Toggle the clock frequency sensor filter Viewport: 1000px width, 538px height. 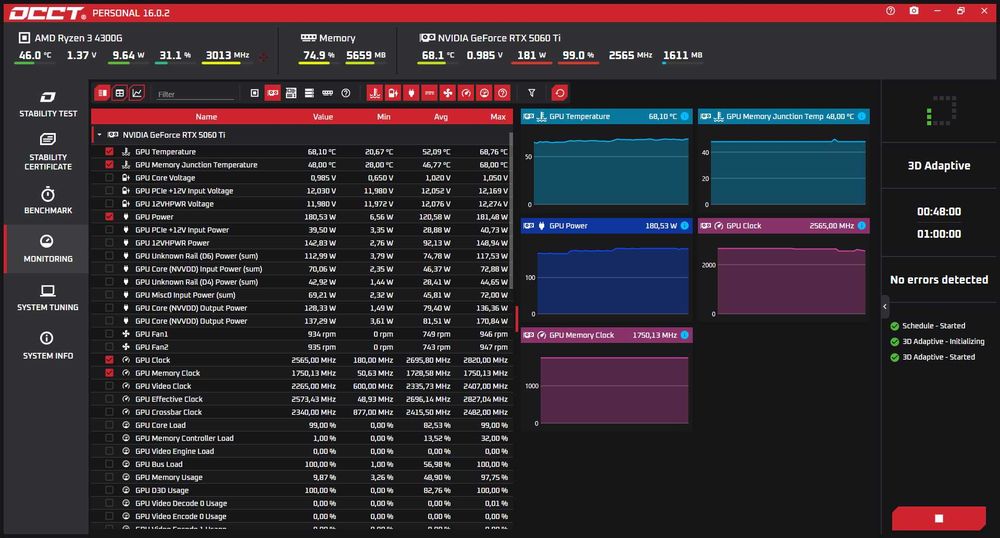(x=466, y=93)
